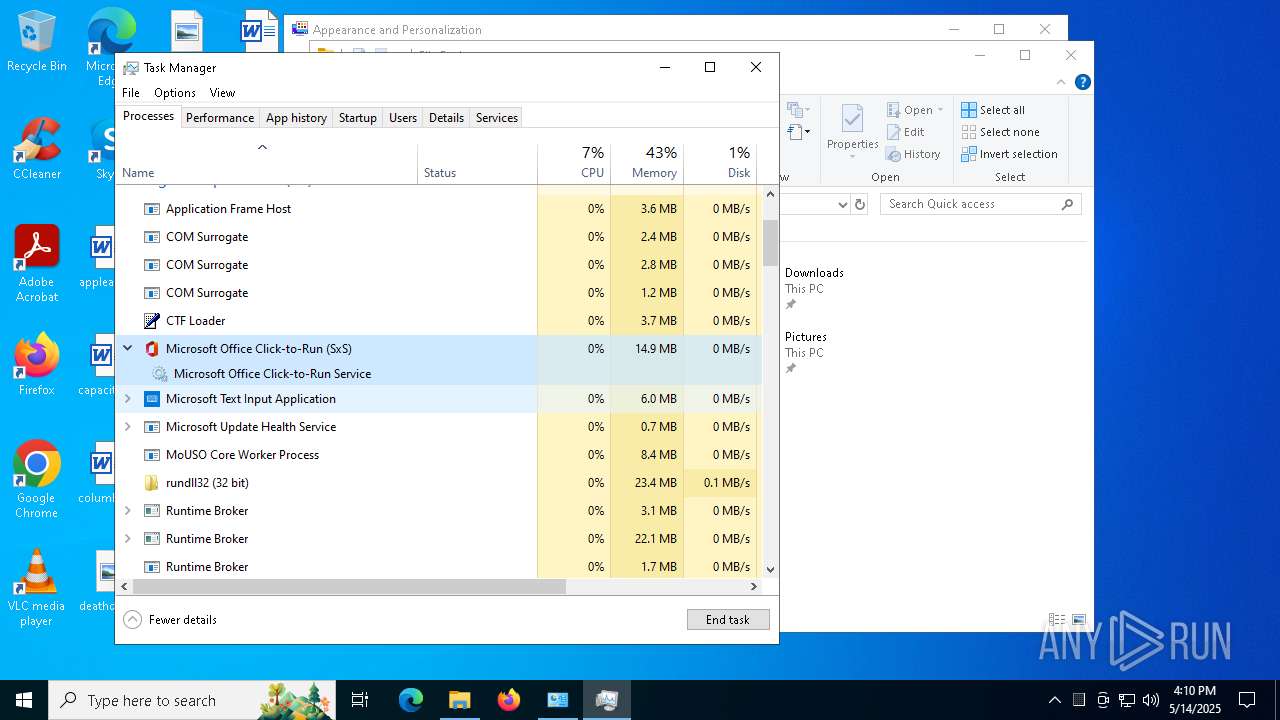The width and height of the screenshot is (1280, 720).
Task: Select the Downloads item in Quick access
Action: pos(814,288)
